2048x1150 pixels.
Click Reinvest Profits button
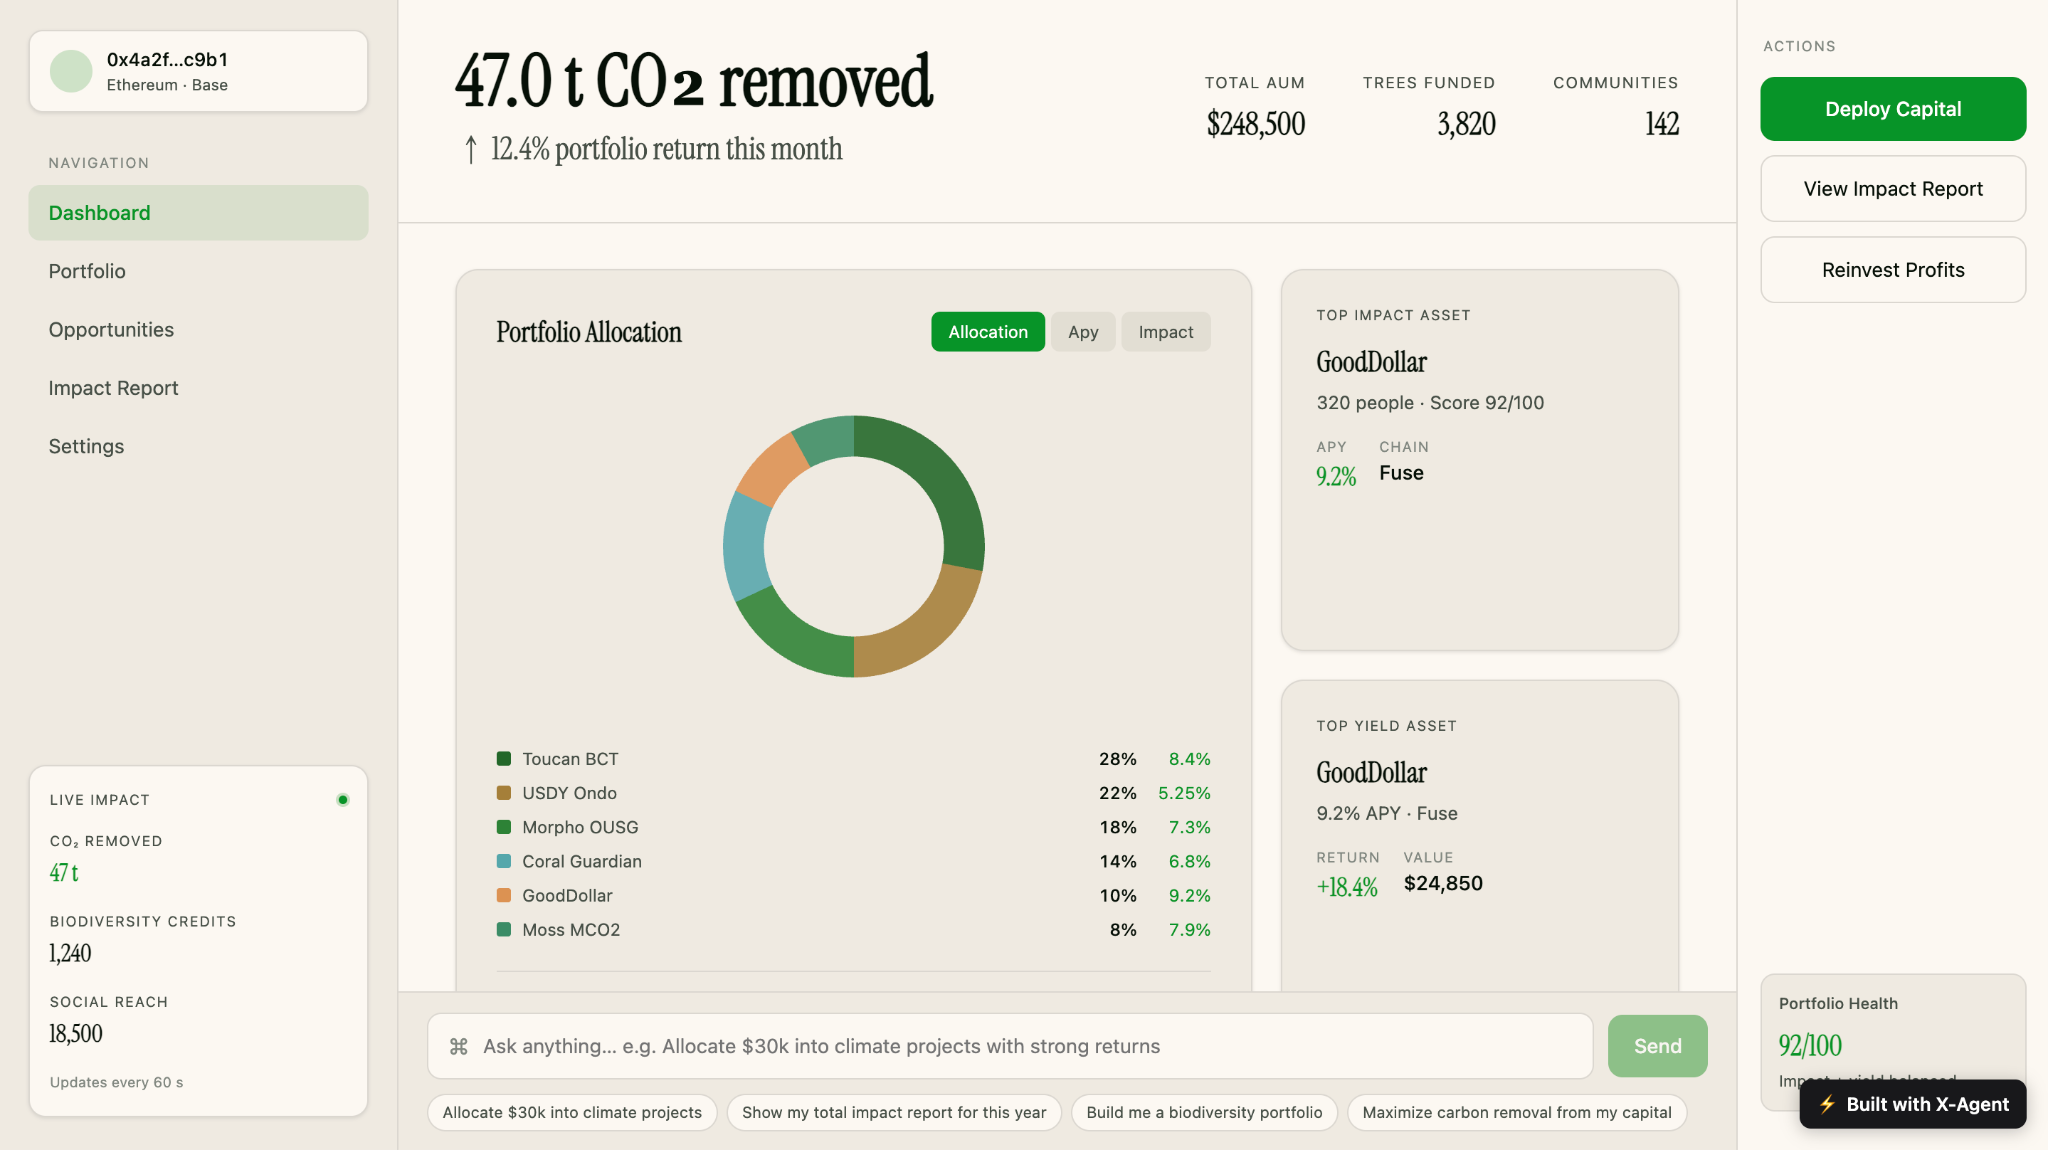(x=1893, y=270)
